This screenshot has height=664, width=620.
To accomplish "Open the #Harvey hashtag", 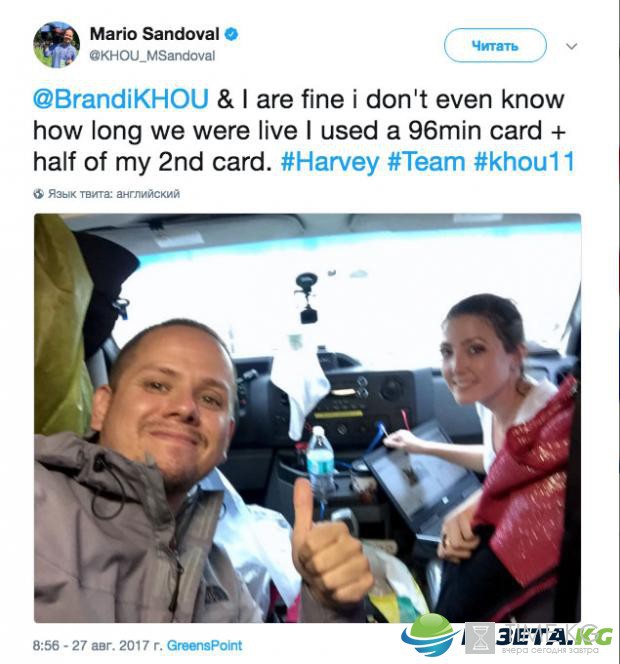I will [x=330, y=162].
